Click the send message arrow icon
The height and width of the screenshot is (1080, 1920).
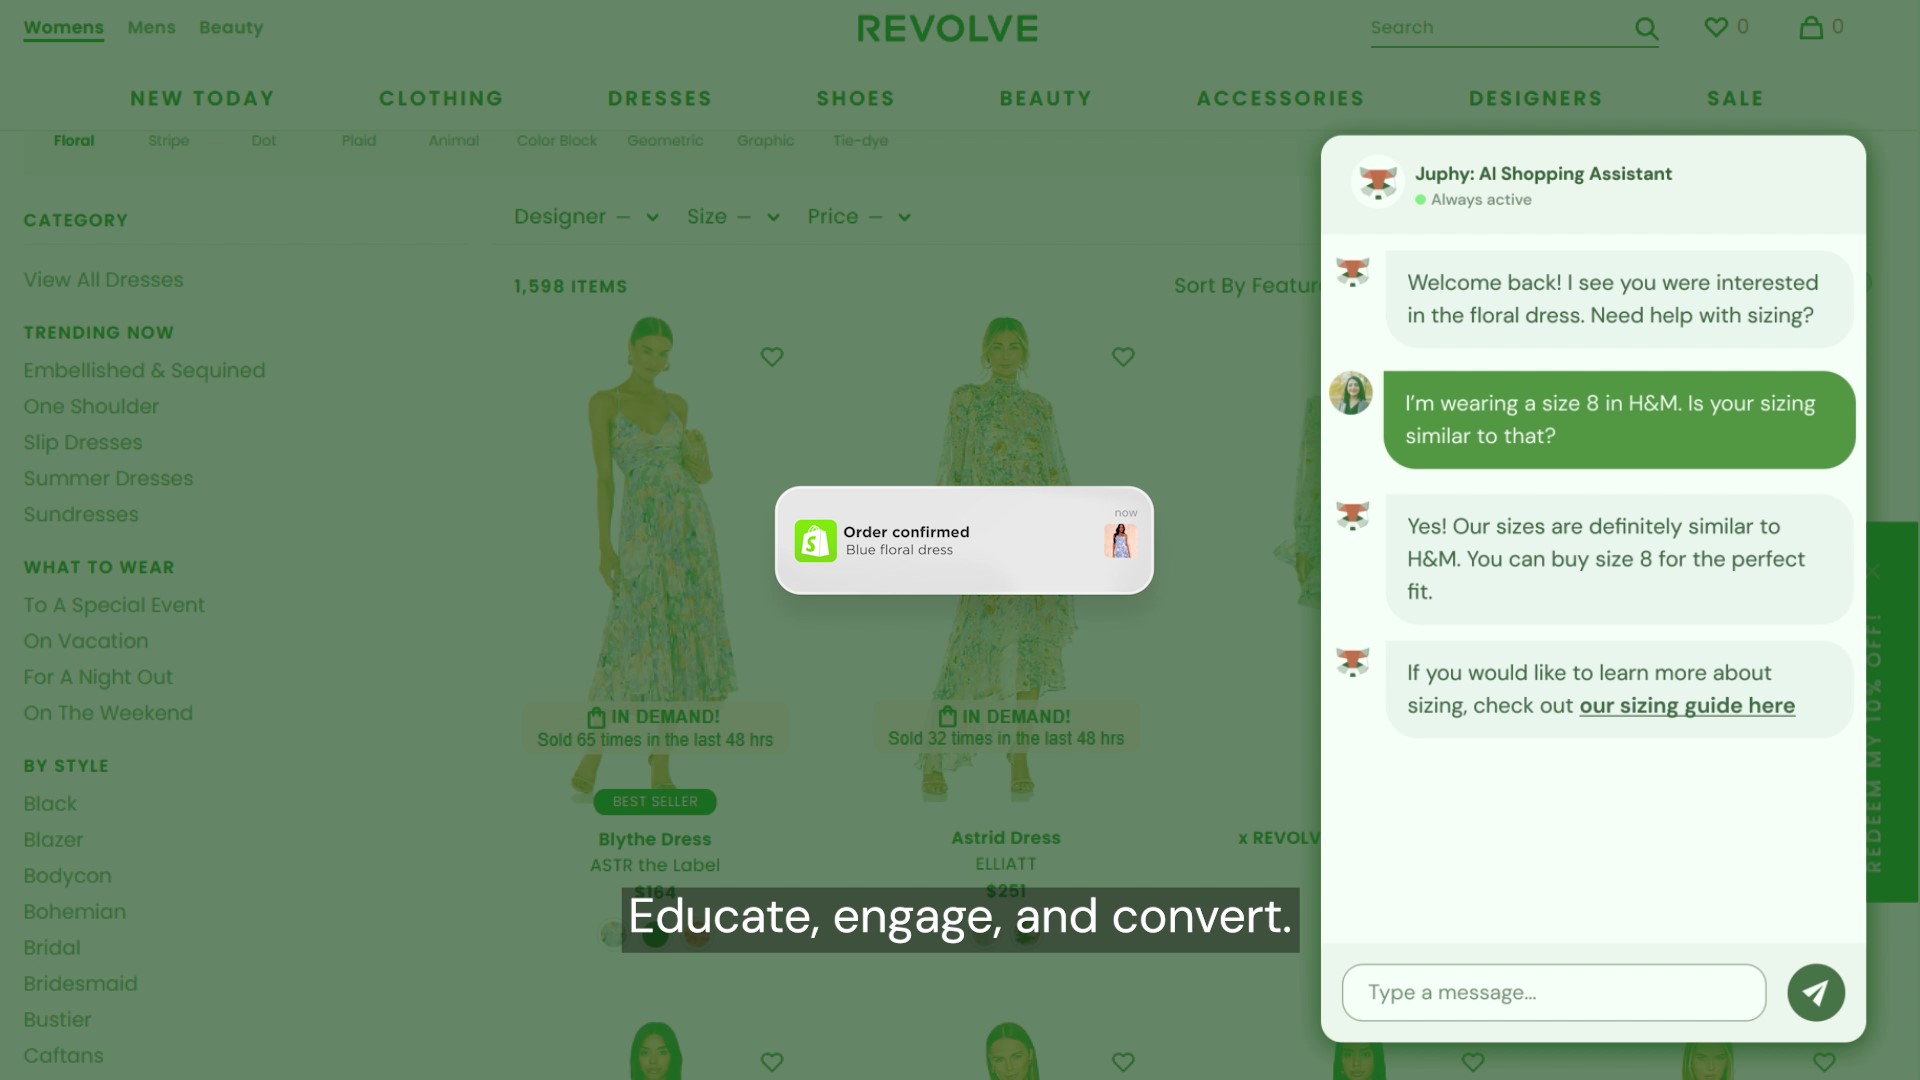(1815, 992)
